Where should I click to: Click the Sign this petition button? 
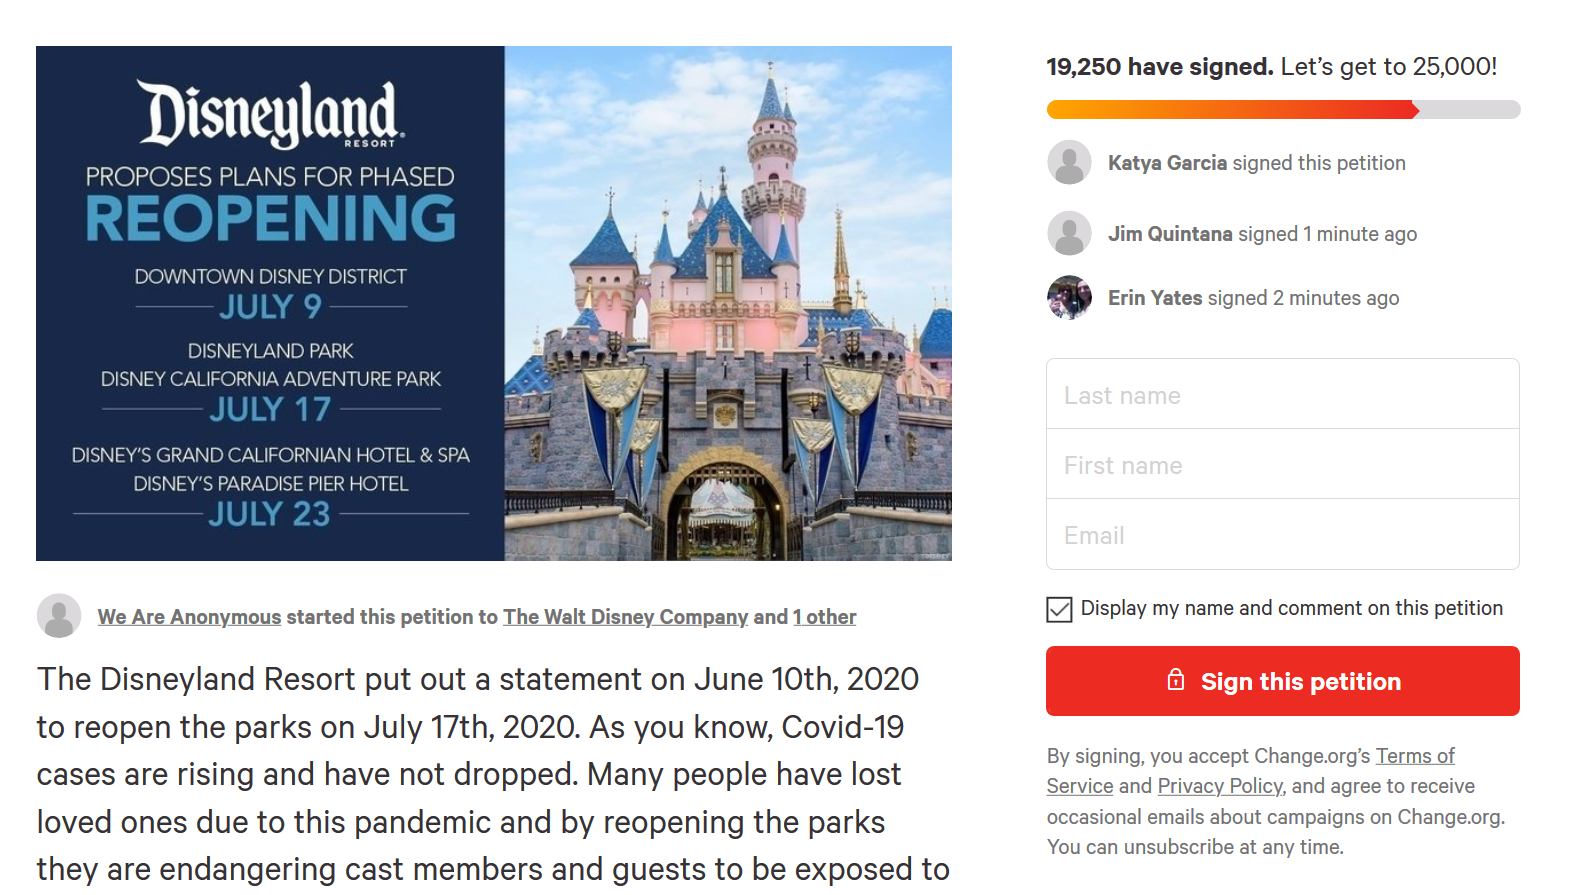(x=1283, y=681)
